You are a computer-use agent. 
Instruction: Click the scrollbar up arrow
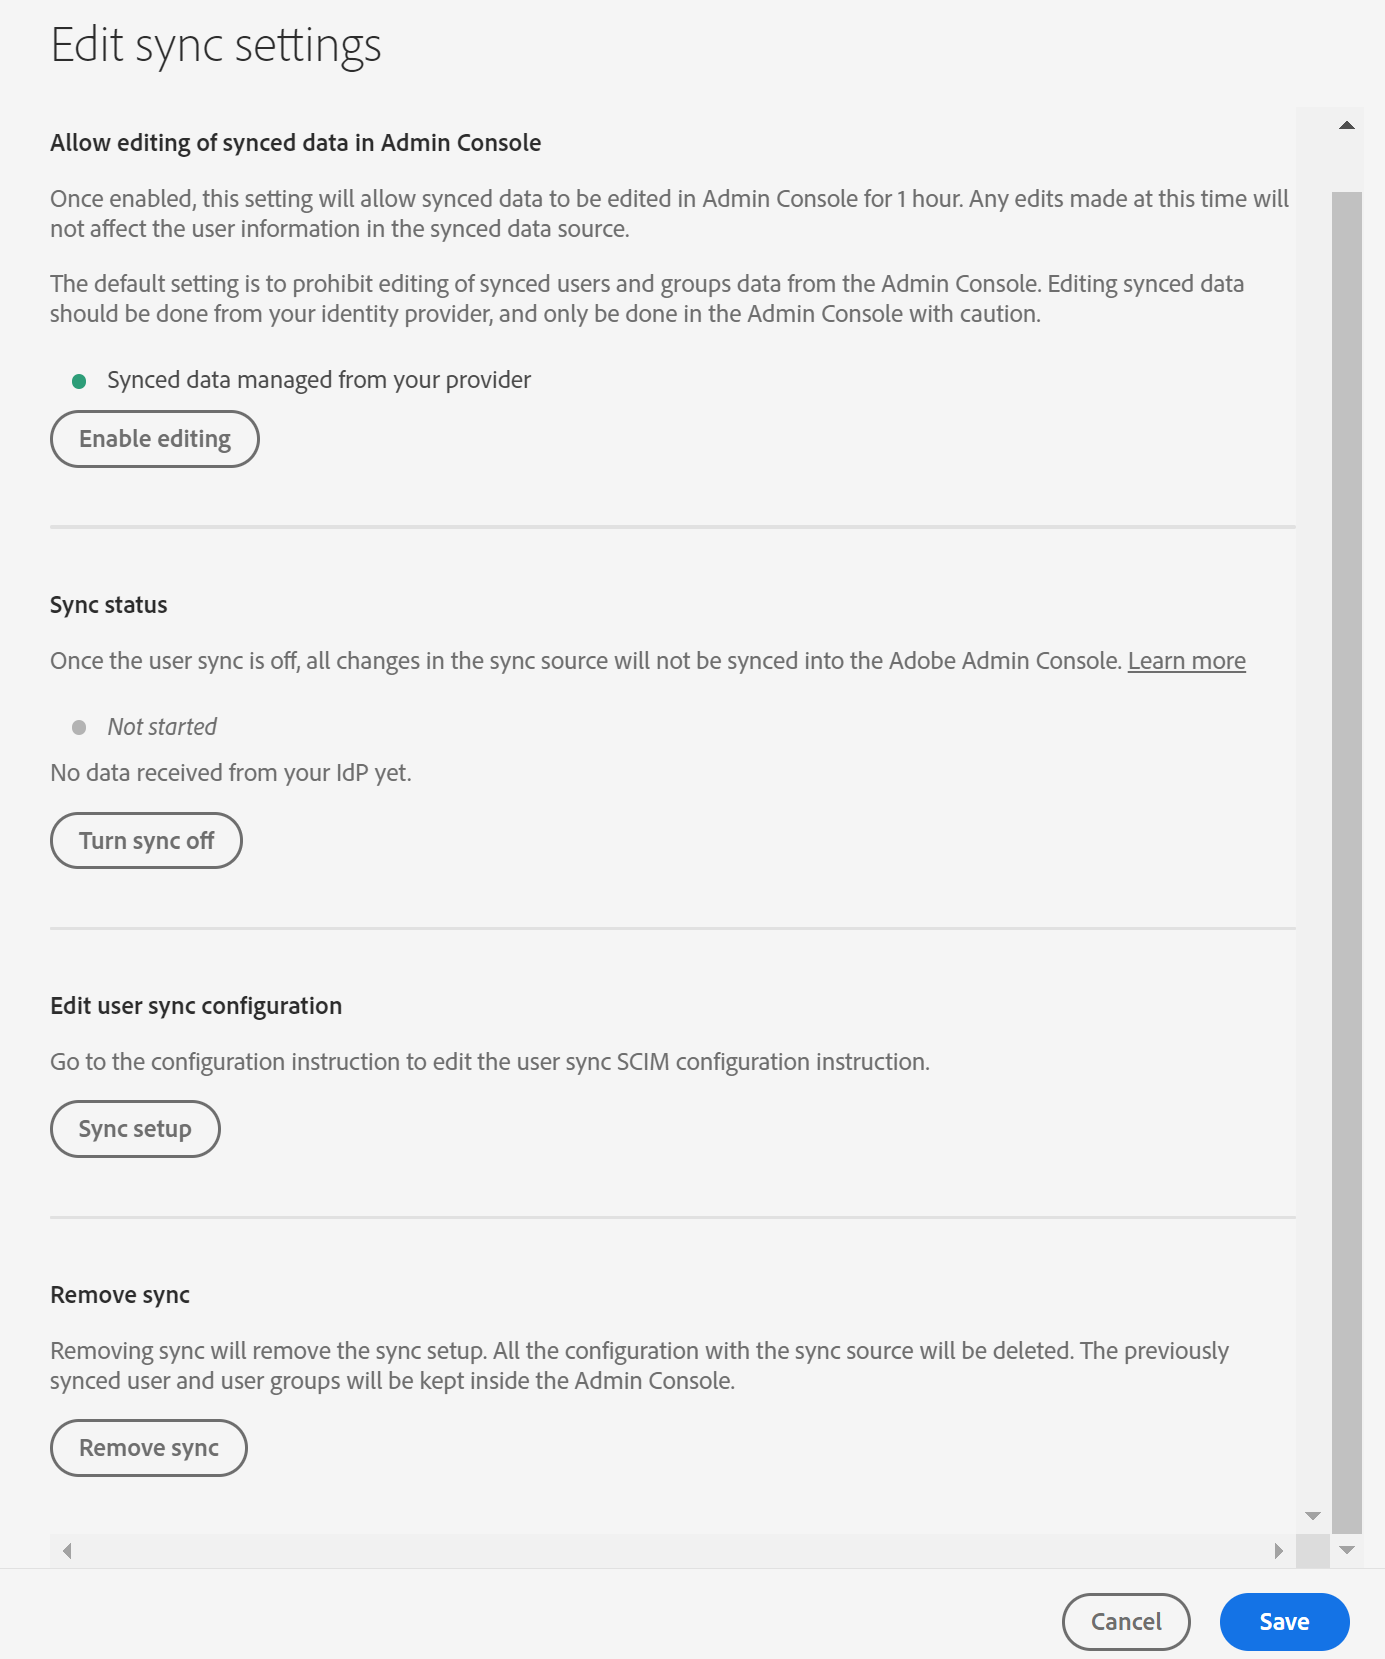point(1347,123)
